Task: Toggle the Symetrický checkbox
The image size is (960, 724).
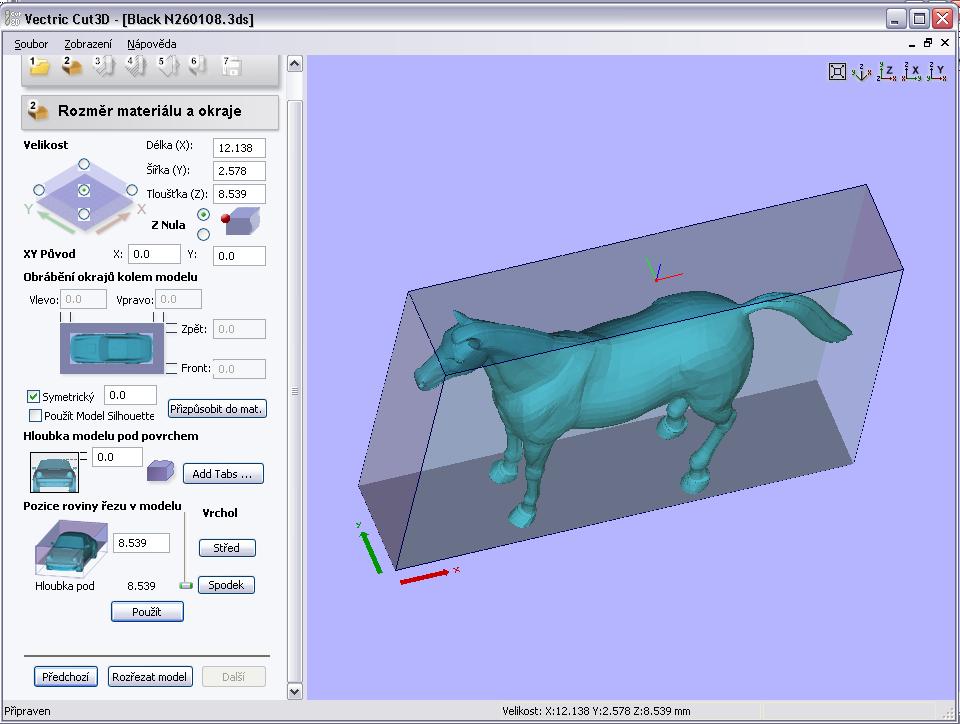Action: click(x=34, y=397)
